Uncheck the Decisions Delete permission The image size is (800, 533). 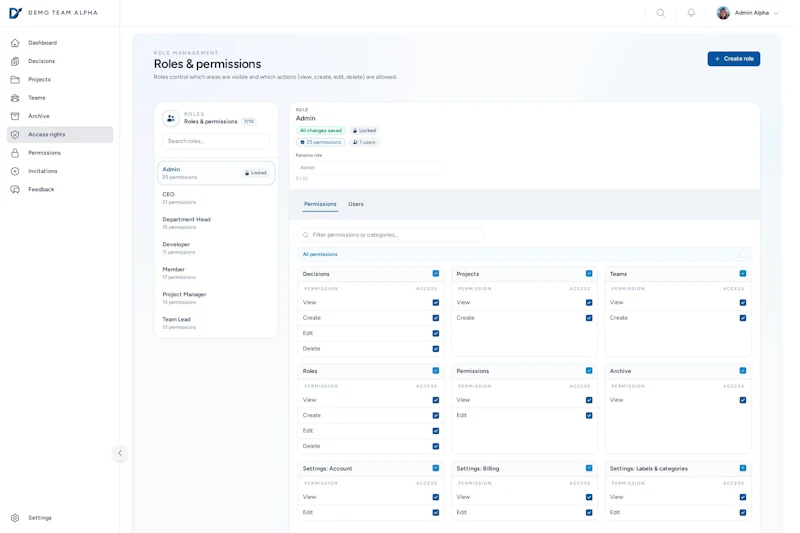436,349
